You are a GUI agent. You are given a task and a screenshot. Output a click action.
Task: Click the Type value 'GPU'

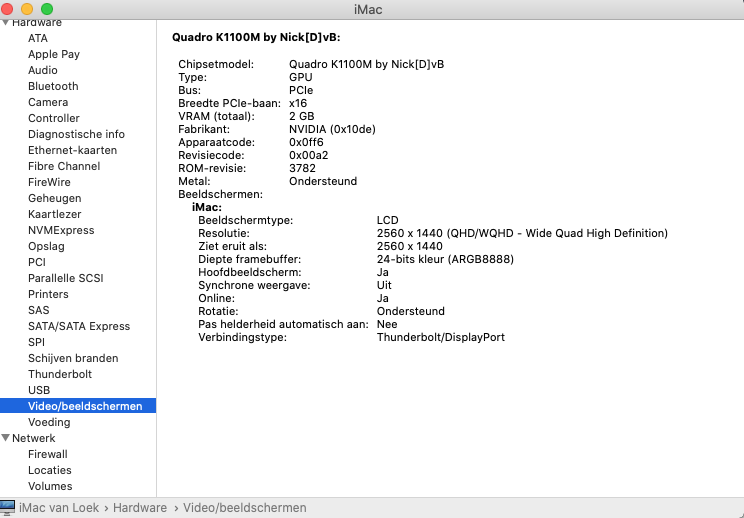point(300,77)
